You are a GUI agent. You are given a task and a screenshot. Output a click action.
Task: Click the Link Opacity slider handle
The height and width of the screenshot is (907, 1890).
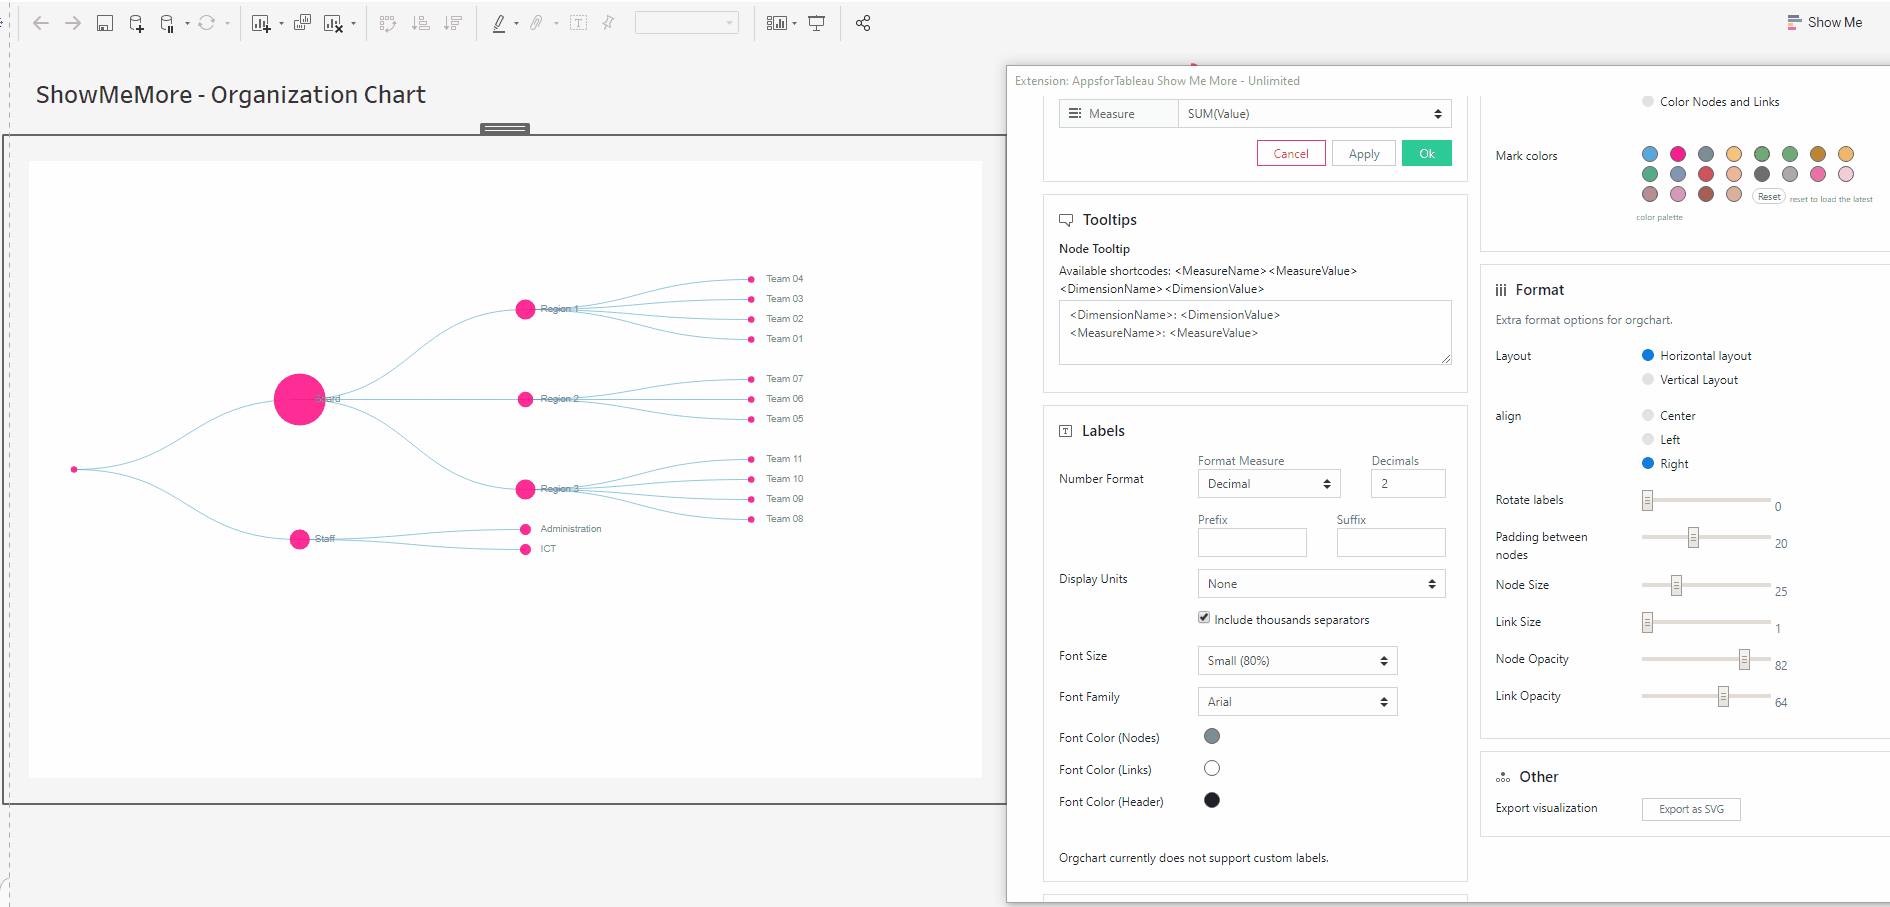point(1723,696)
